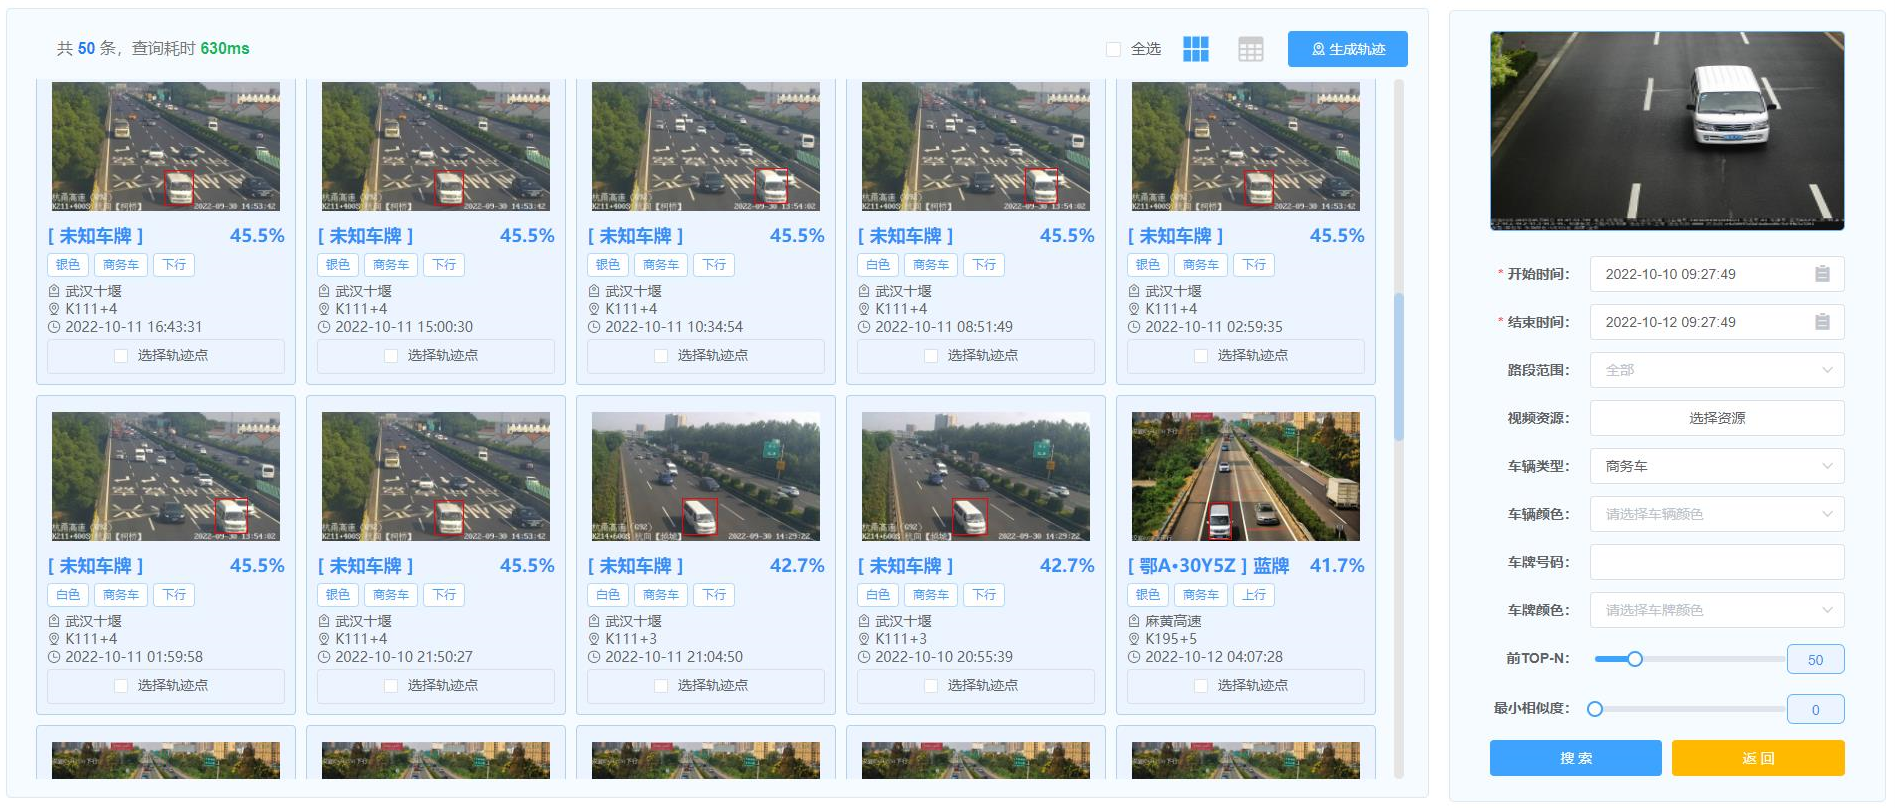Switch to grid card view icon
The height and width of the screenshot is (808, 1895).
[x=1195, y=49]
